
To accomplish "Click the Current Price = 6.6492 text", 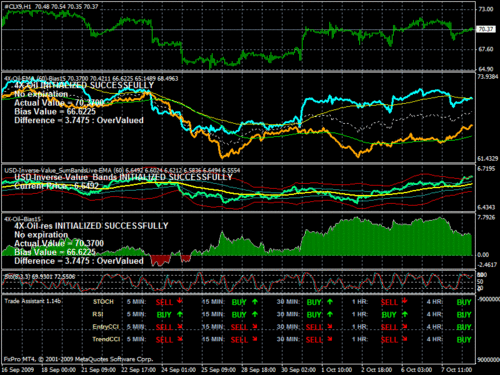I will tap(57, 186).
